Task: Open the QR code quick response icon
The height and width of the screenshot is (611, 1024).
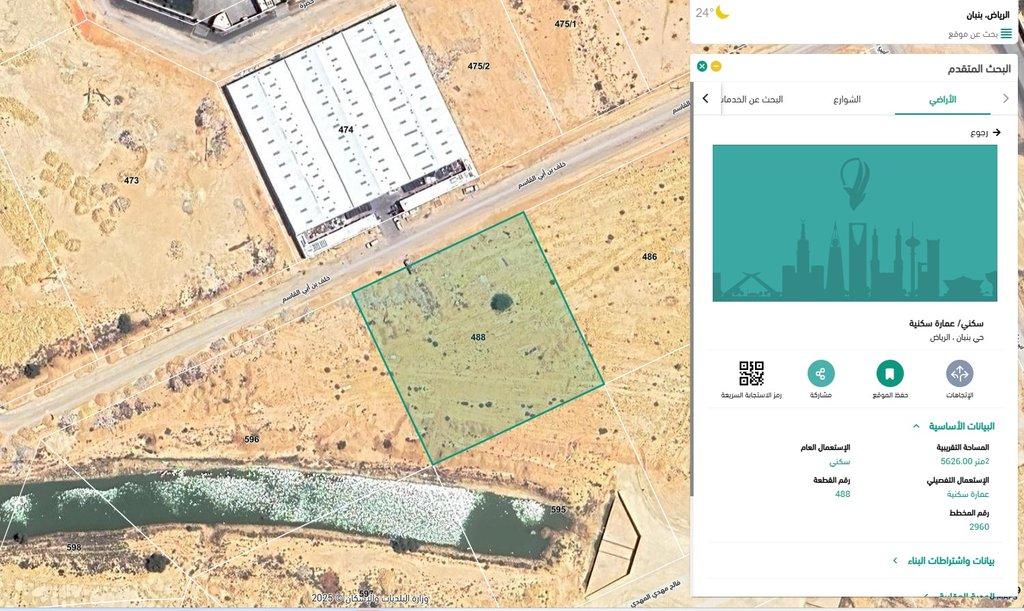Action: tap(751, 374)
